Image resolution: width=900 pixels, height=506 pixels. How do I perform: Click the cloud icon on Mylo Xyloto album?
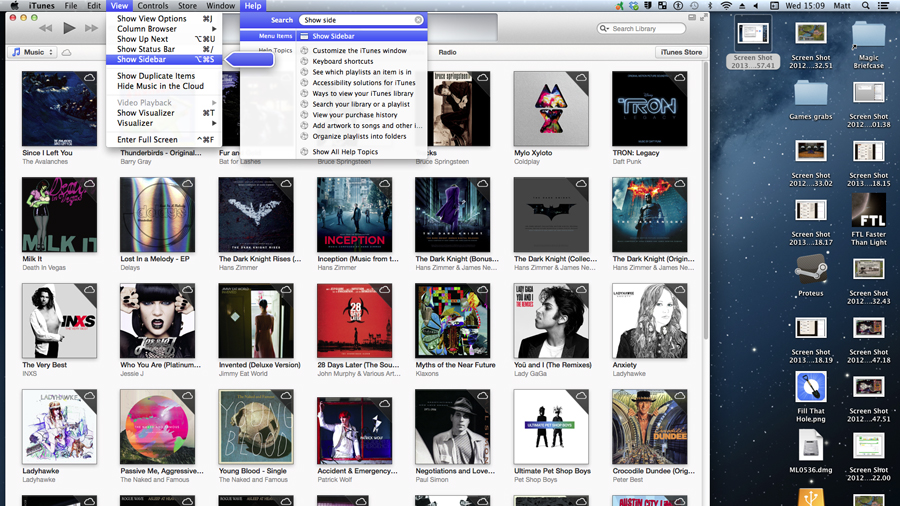tap(581, 77)
